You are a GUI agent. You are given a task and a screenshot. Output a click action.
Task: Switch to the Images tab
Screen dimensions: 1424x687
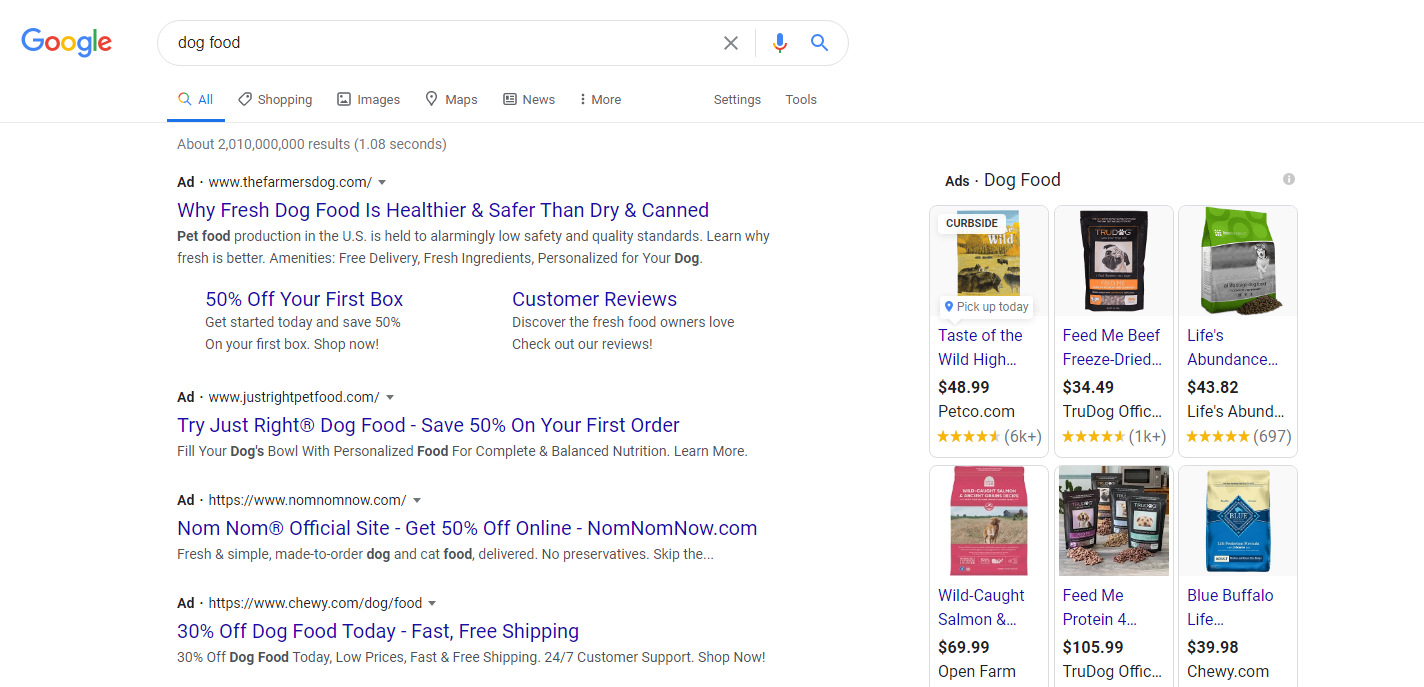click(x=368, y=99)
